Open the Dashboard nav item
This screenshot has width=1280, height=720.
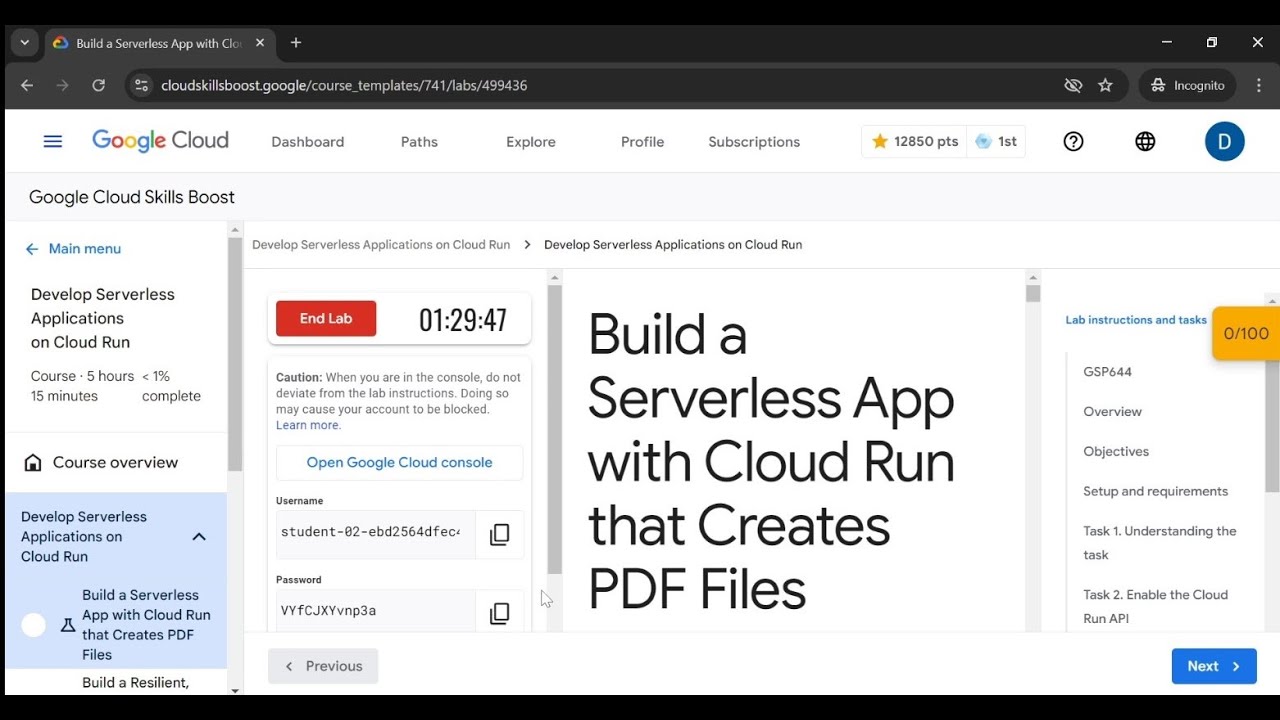pyautogui.click(x=308, y=142)
